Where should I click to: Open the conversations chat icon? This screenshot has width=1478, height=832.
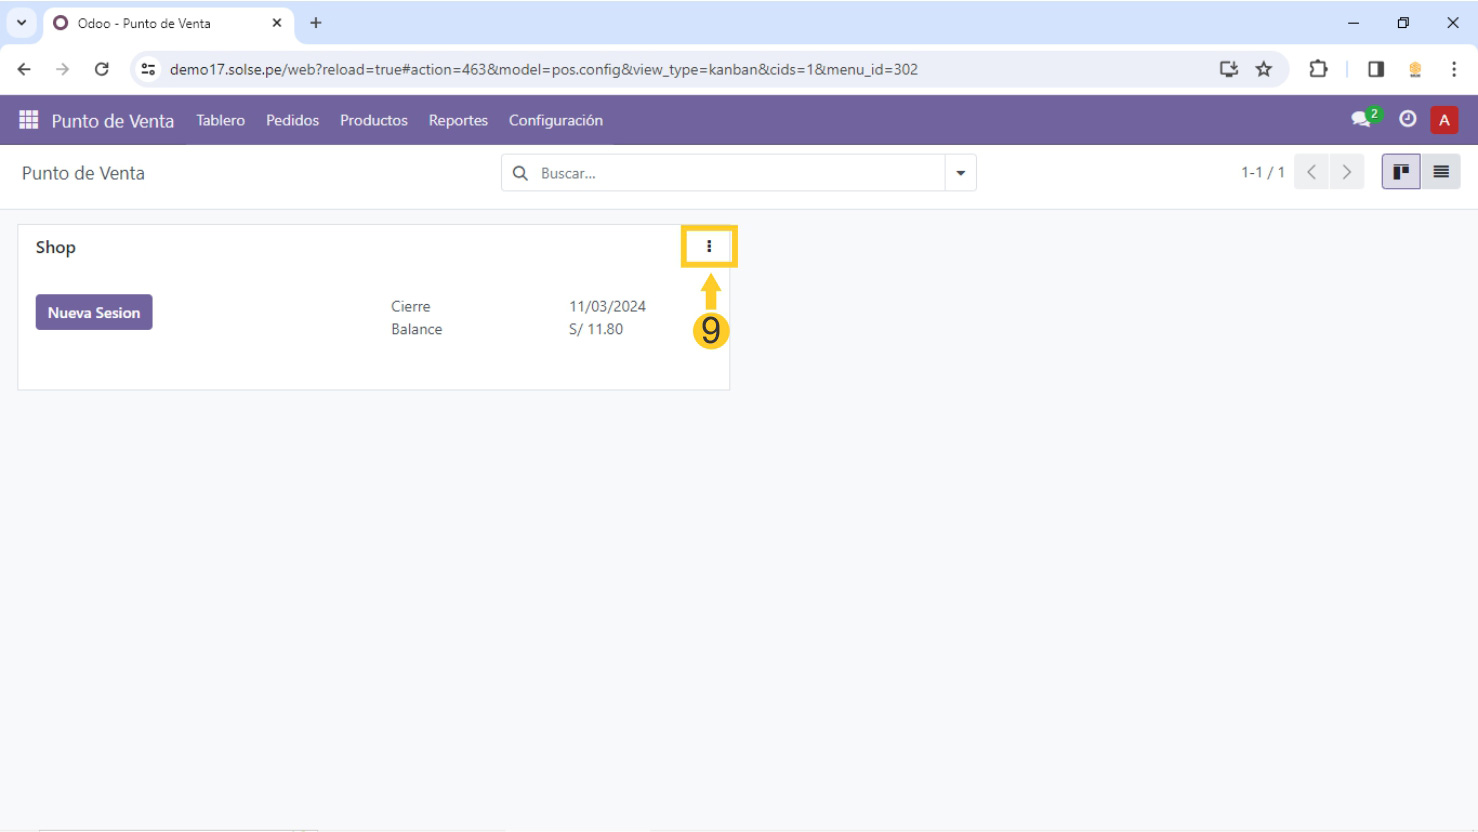(x=1361, y=120)
